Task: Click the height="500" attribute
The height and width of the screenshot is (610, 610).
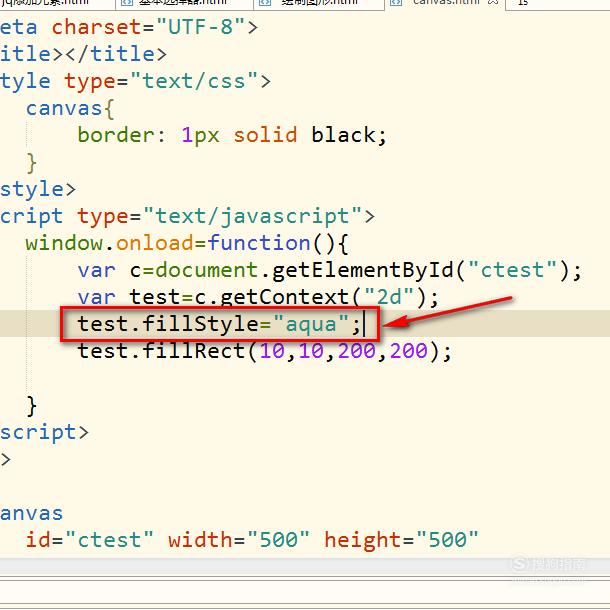Action: 401,540
